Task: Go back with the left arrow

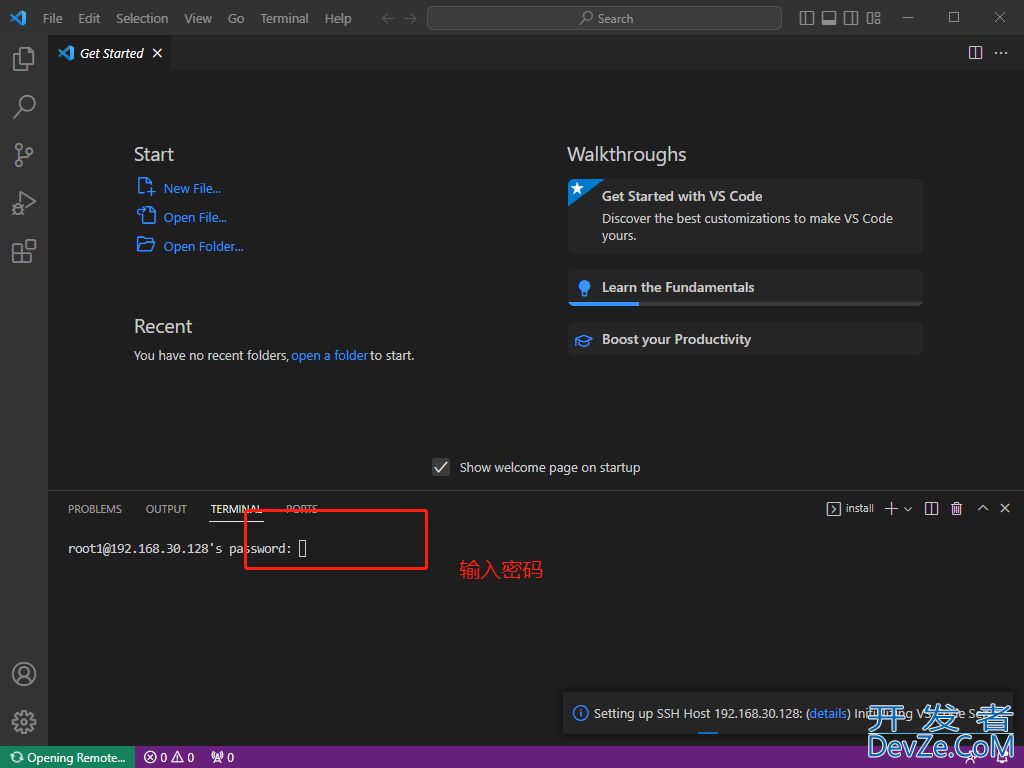Action: [x=388, y=18]
